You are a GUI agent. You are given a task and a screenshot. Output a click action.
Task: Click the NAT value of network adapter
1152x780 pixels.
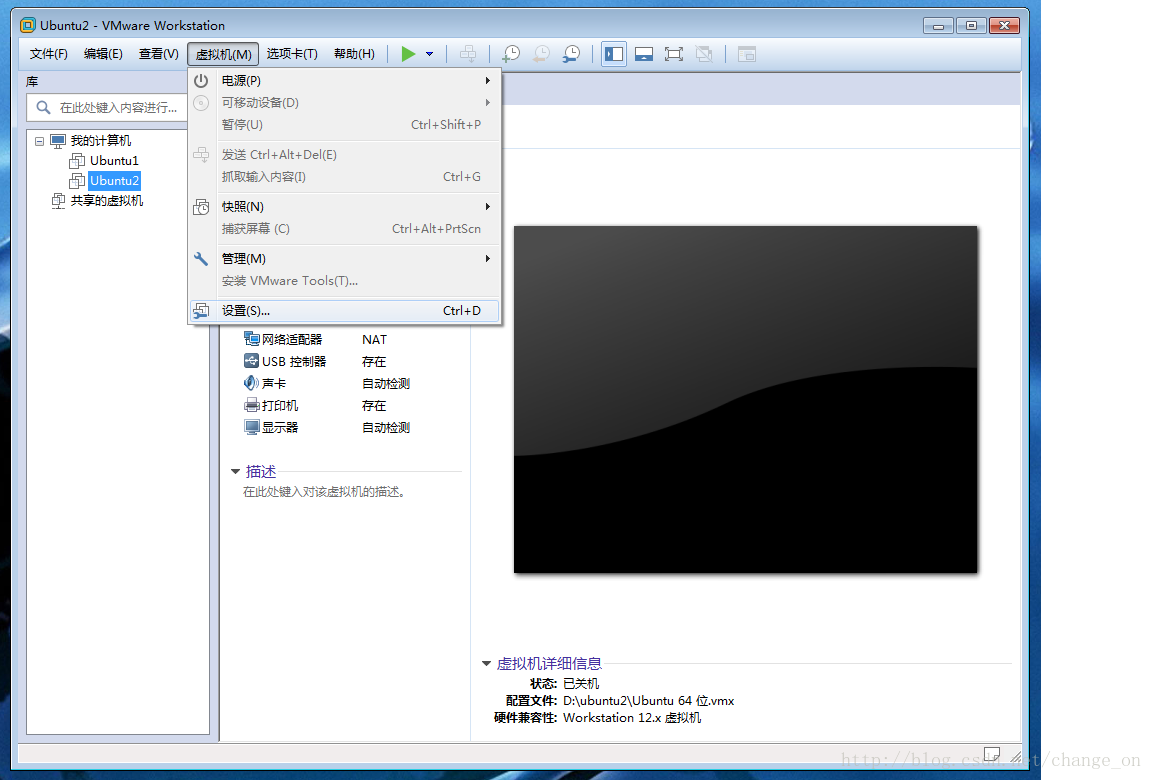374,339
